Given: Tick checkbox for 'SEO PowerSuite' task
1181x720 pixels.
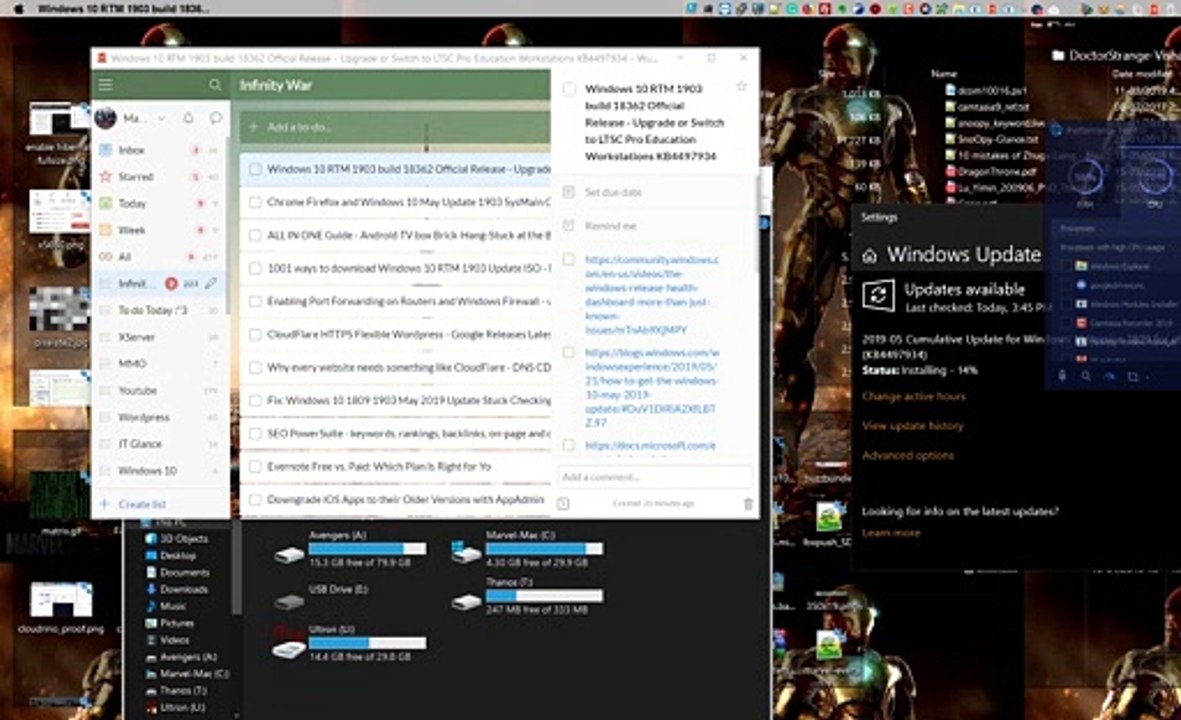Looking at the screenshot, I should [255, 434].
